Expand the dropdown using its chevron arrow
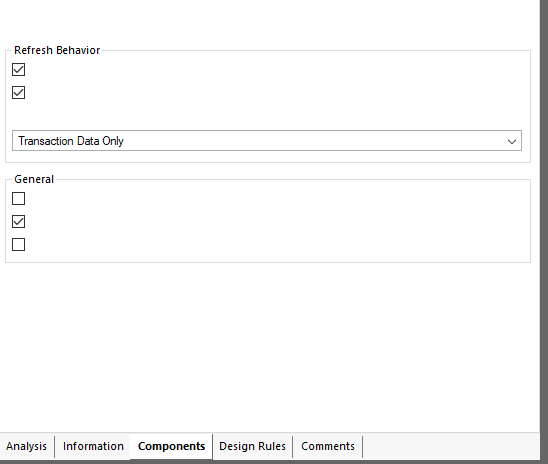The height and width of the screenshot is (464, 548). pyautogui.click(x=512, y=141)
